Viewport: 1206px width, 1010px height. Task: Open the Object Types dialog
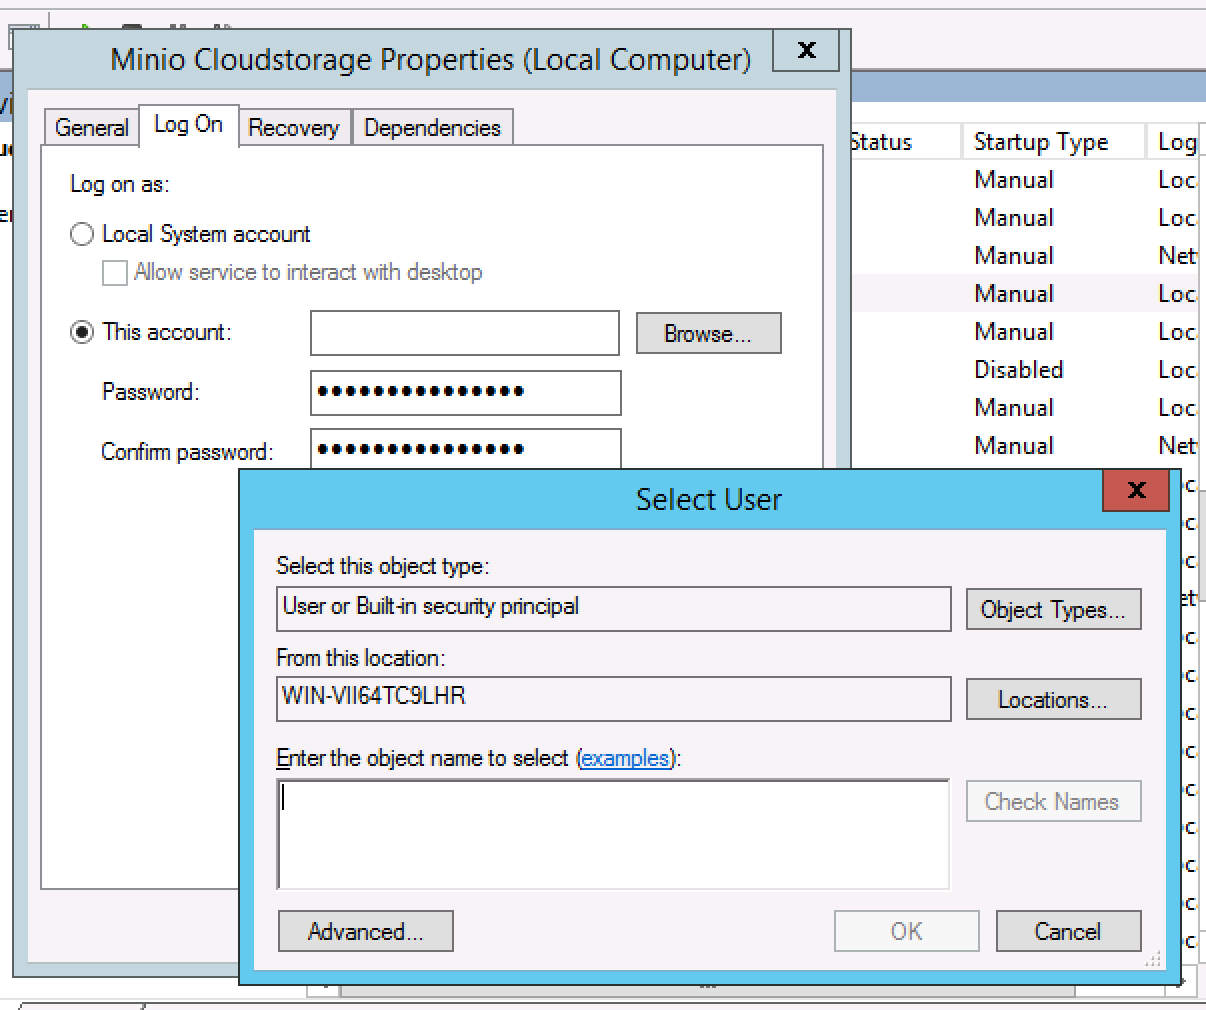click(1053, 610)
